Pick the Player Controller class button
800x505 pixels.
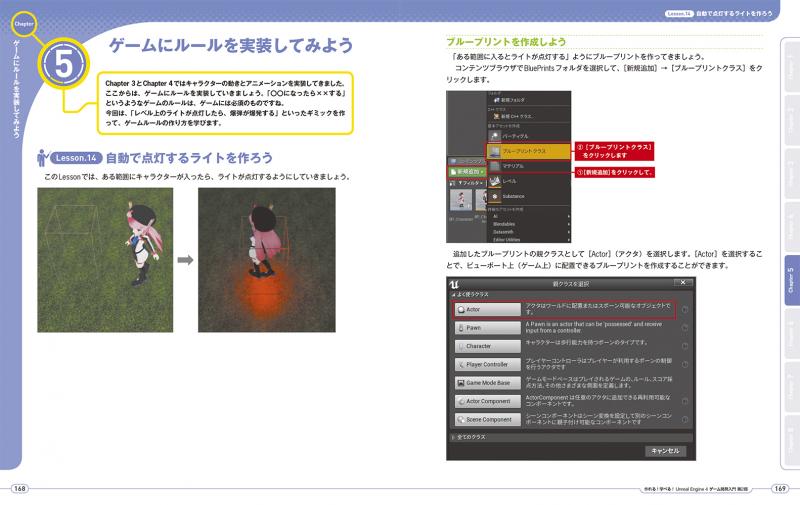pos(487,365)
